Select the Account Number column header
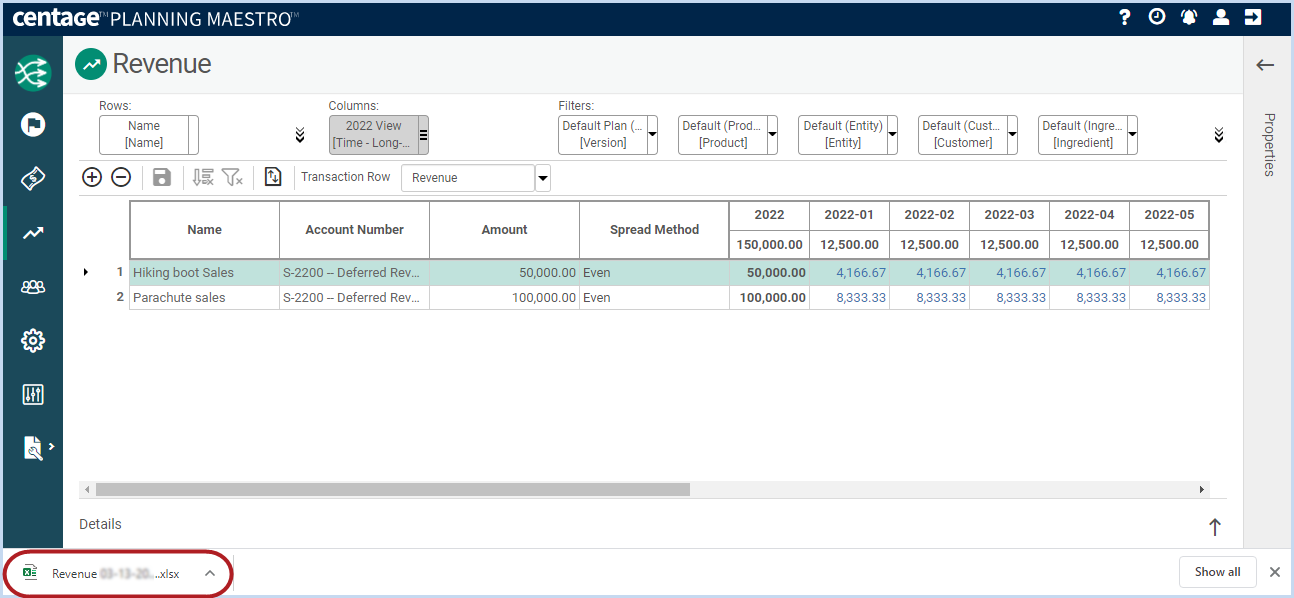Image resolution: width=1294 pixels, height=598 pixels. 355,230
